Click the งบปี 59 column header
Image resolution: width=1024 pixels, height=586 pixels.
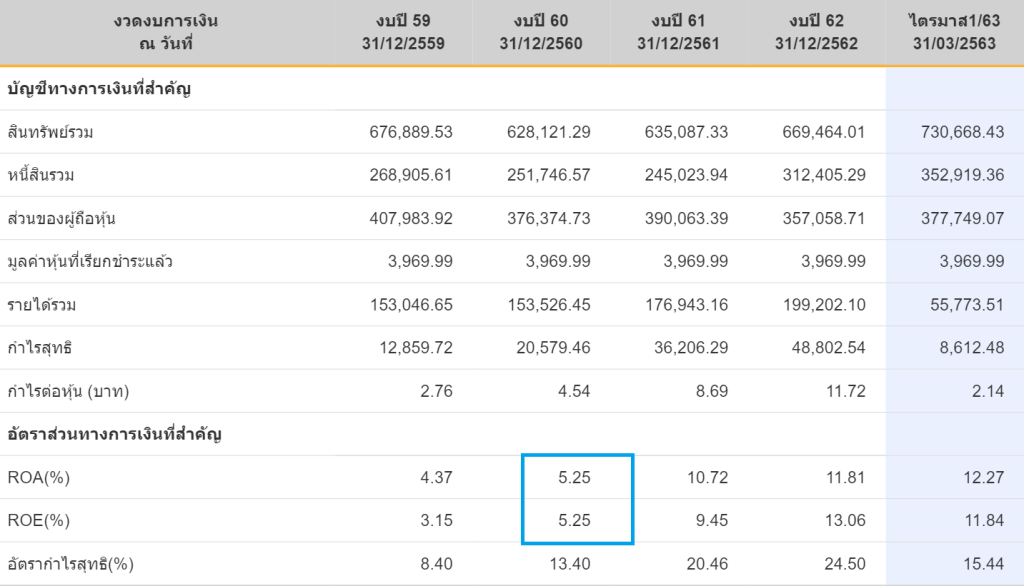pyautogui.click(x=406, y=33)
